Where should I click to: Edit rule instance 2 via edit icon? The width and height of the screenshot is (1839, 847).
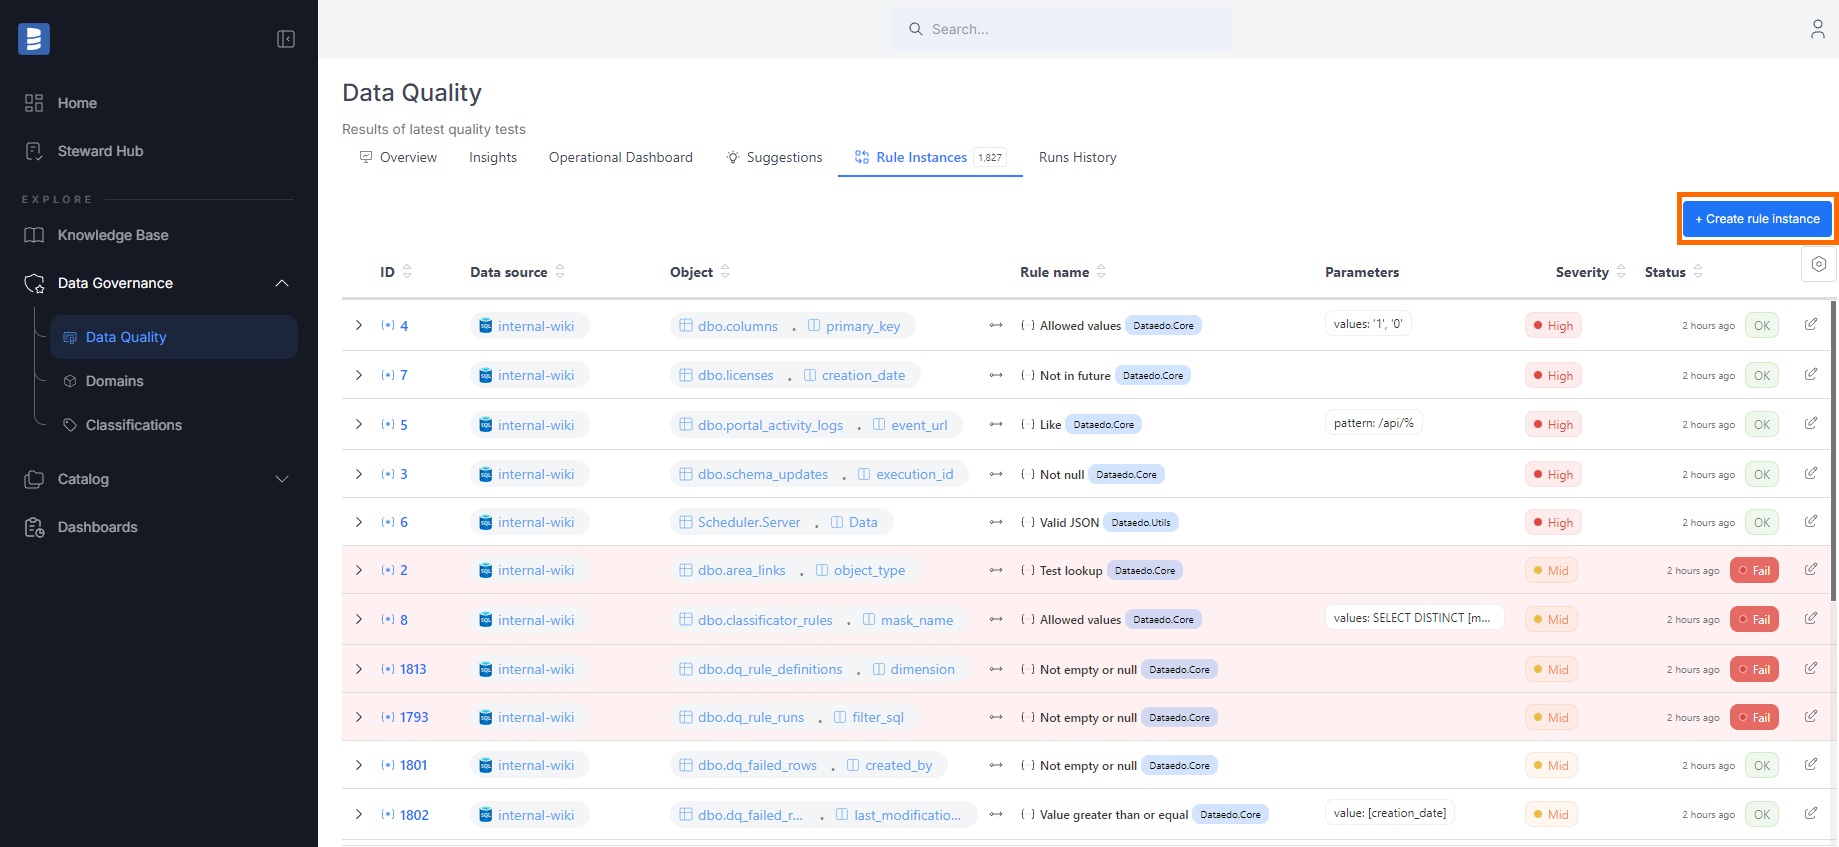pos(1811,569)
